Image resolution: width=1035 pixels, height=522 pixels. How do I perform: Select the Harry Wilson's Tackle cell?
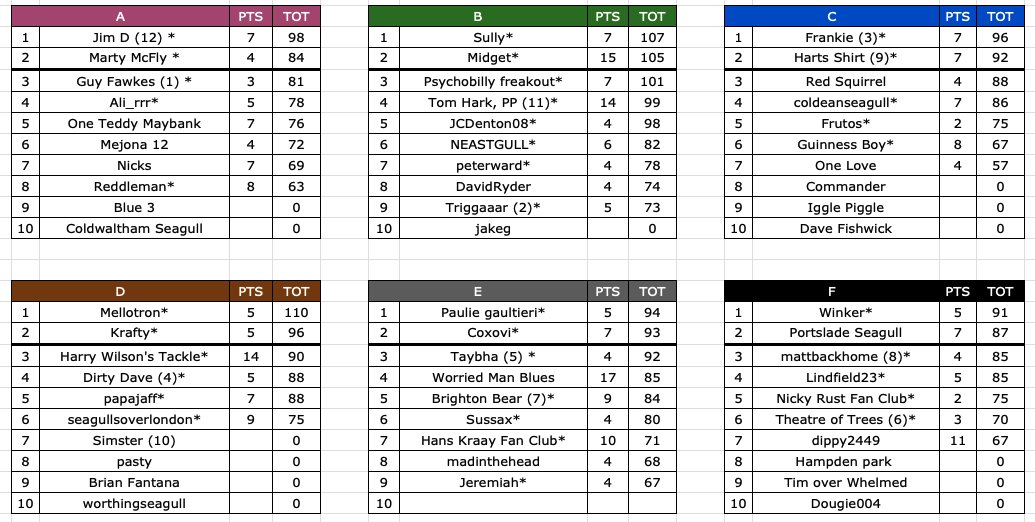(x=135, y=356)
